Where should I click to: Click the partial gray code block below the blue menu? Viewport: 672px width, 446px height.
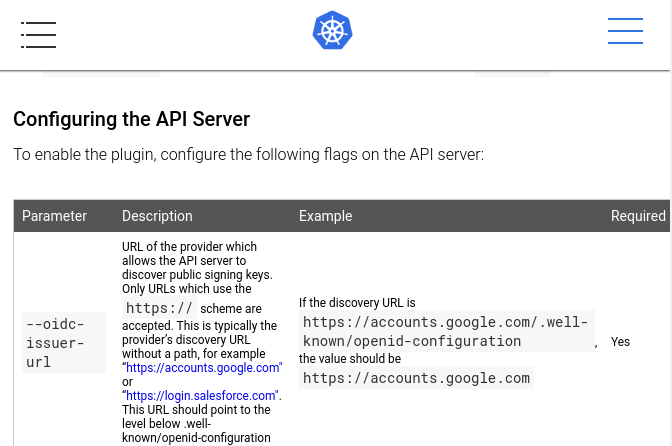coord(512,73)
